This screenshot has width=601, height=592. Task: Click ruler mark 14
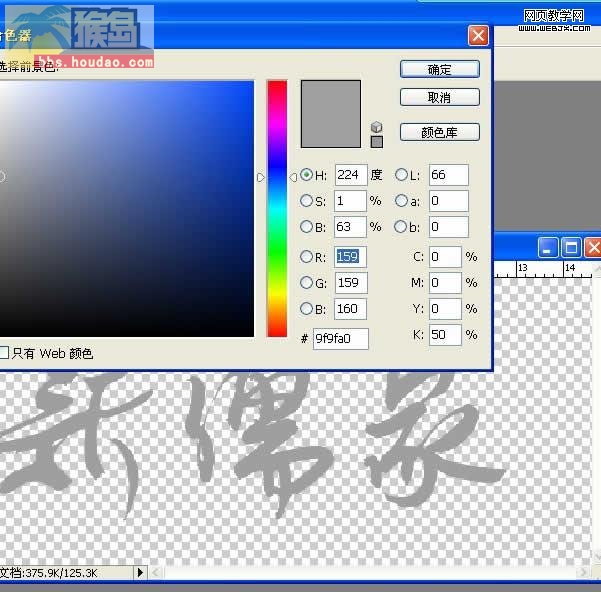pos(570,267)
